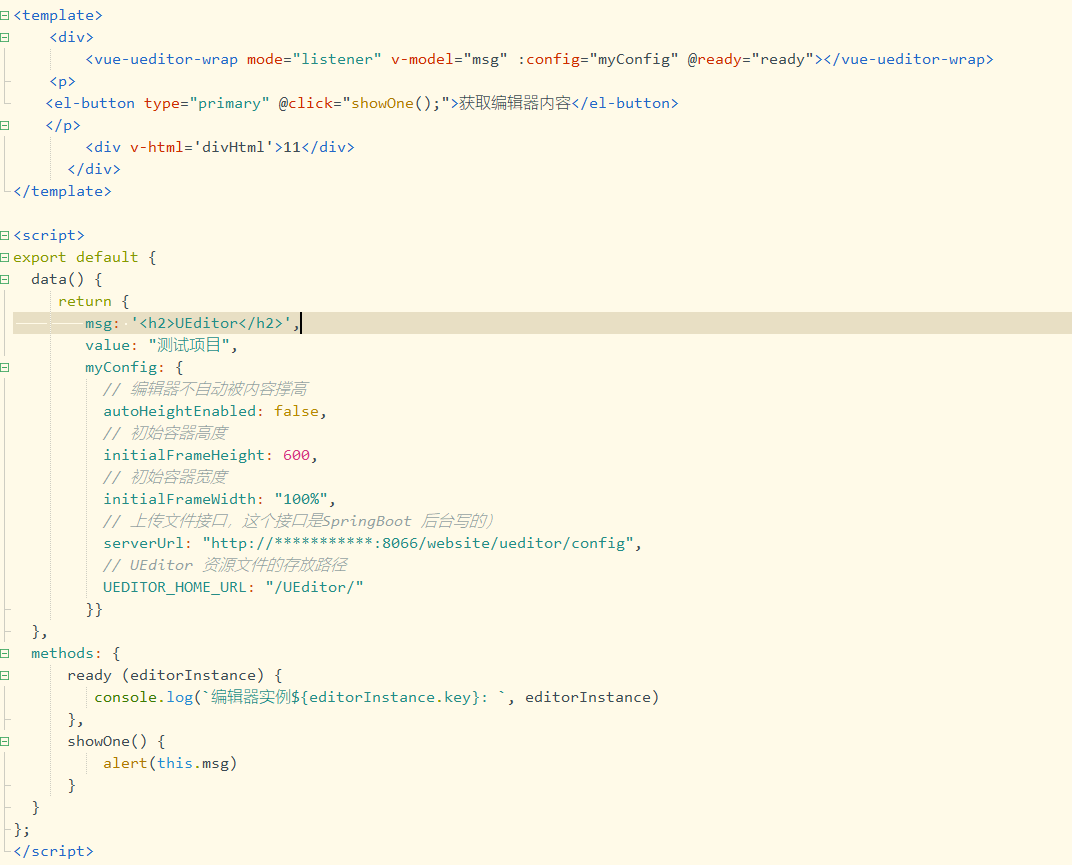Click the opening <p> tag

pos(62,81)
